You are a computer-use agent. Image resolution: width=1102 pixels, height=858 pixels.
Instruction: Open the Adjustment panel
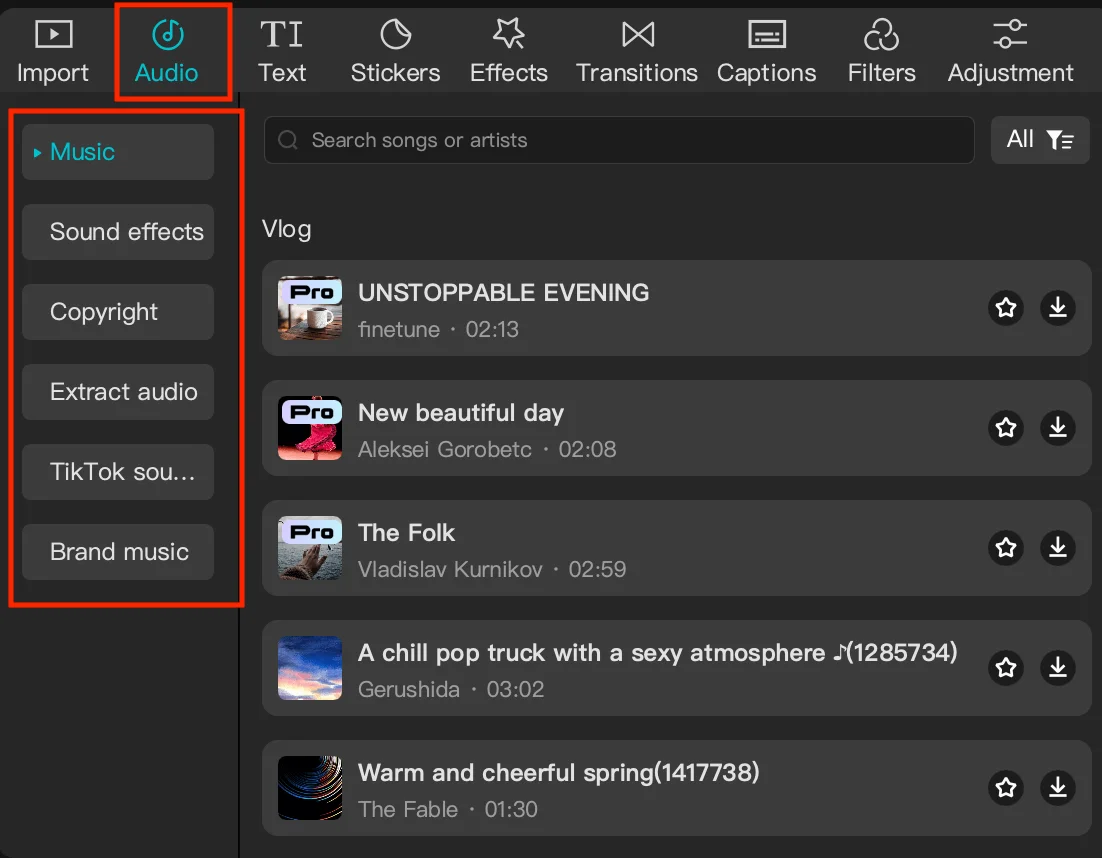click(1010, 52)
